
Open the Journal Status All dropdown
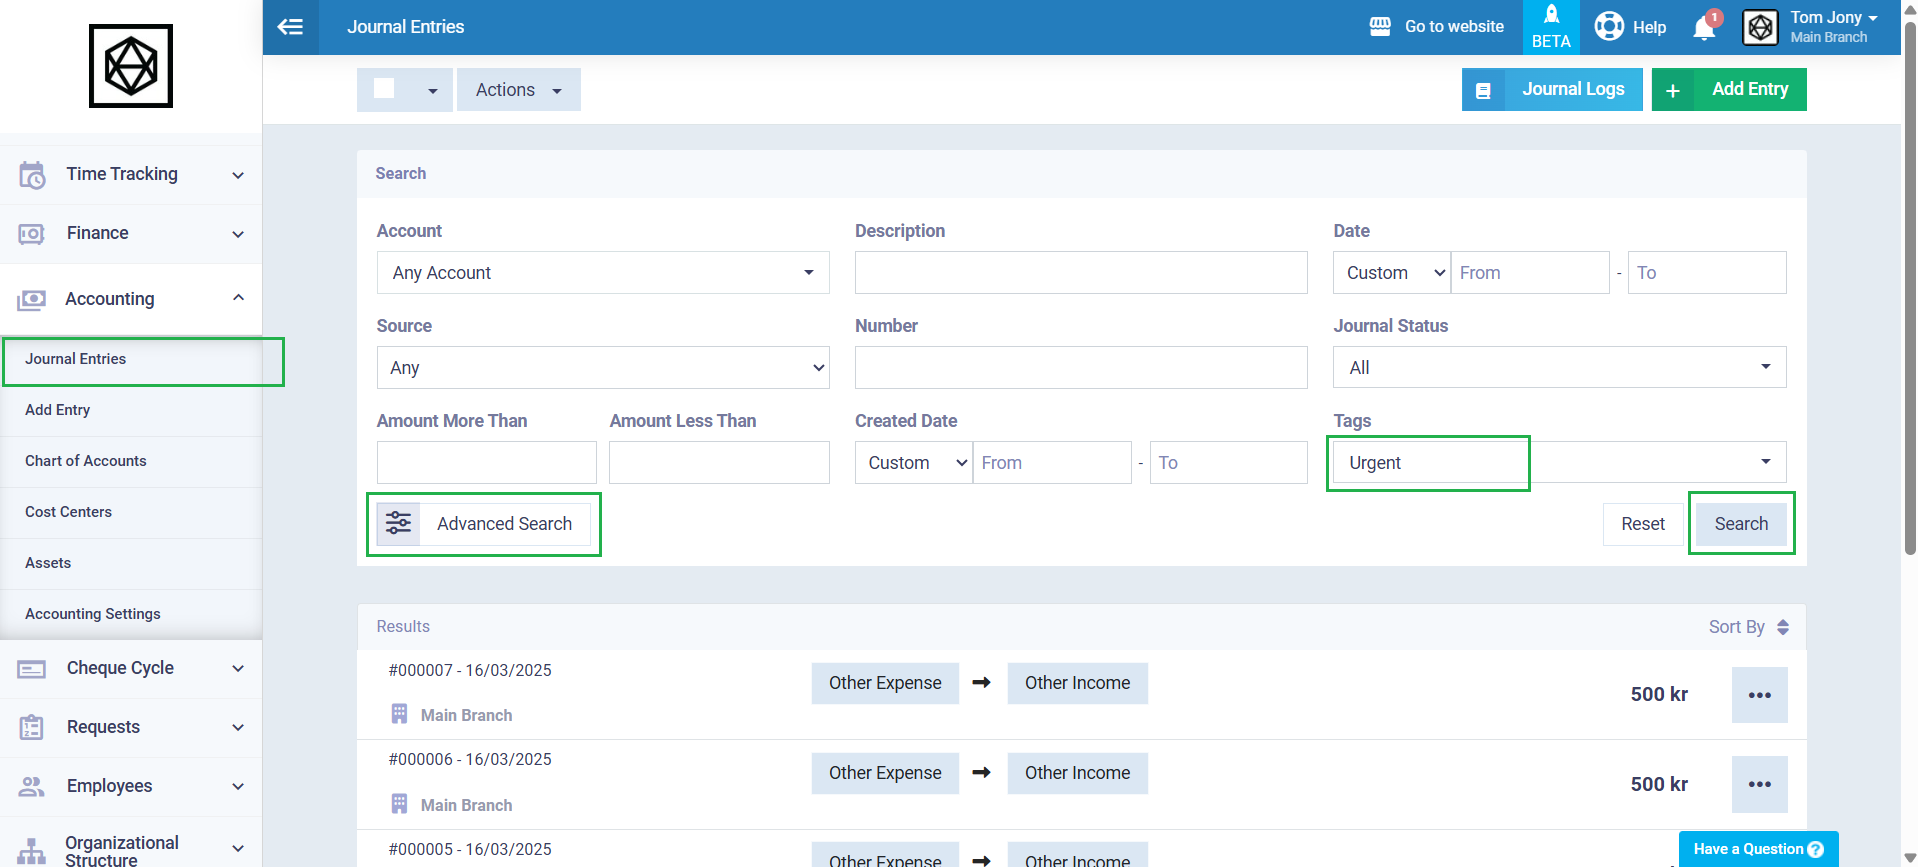pyautogui.click(x=1560, y=367)
